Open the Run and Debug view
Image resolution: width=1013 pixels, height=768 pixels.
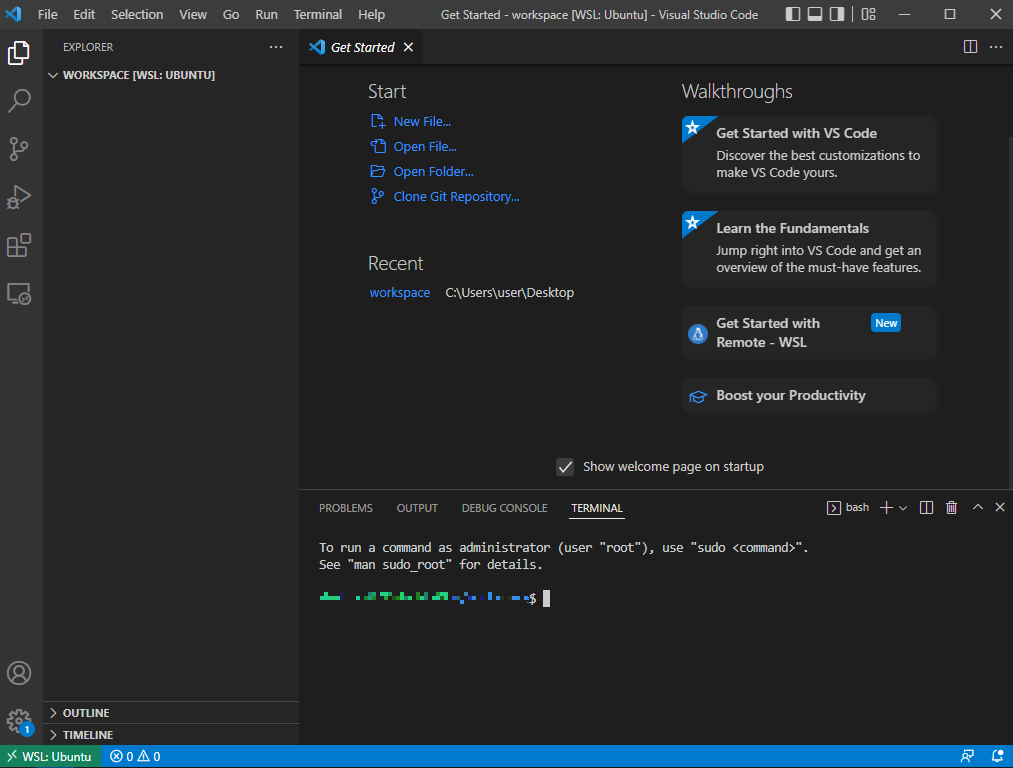(x=19, y=197)
